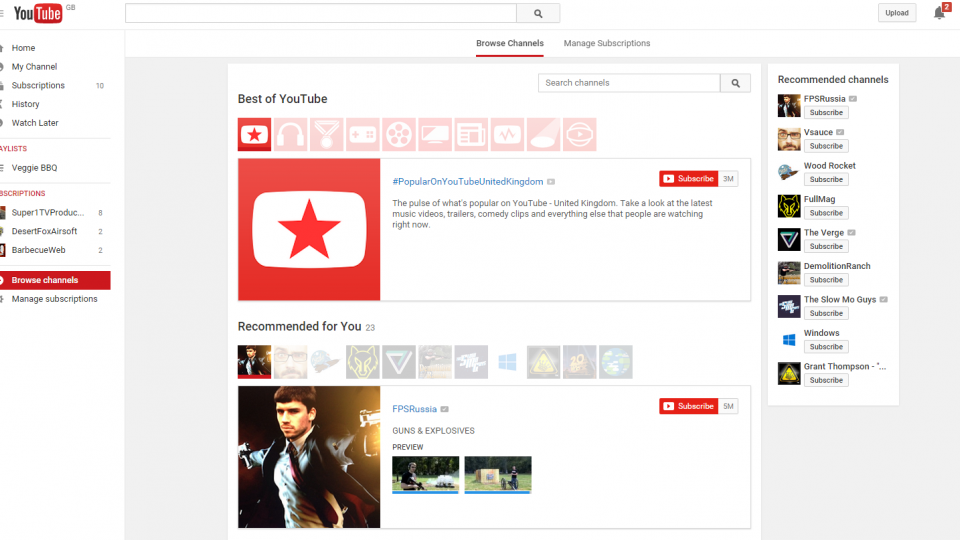Viewport: 960px width, 540px height.
Task: Open the #PopularOnYouTubeUnitedKingdom channel link
Action: 468,182
